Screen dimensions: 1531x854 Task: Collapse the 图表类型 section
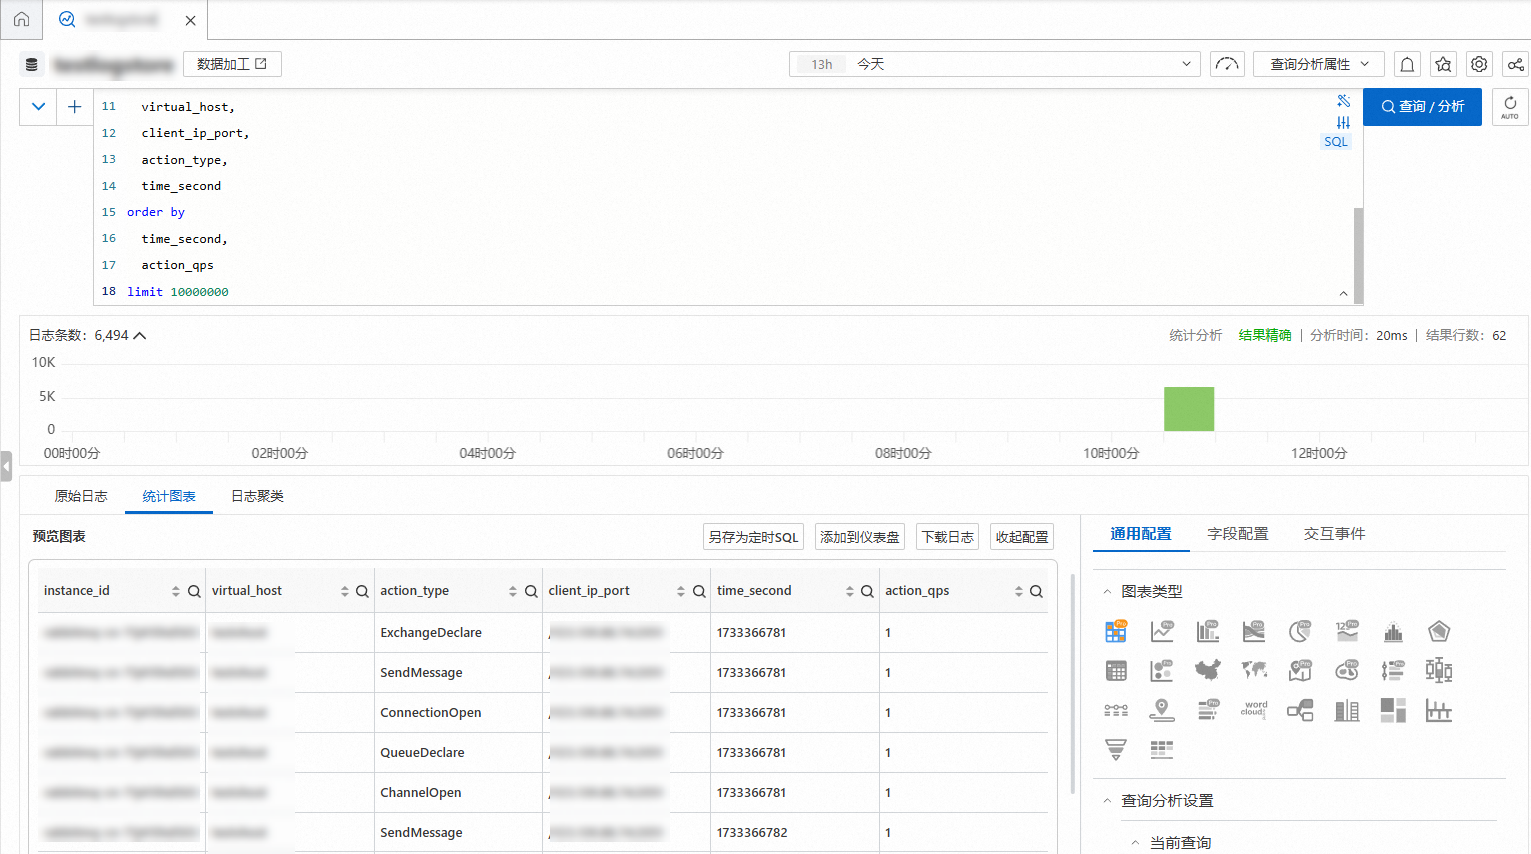[1107, 591]
